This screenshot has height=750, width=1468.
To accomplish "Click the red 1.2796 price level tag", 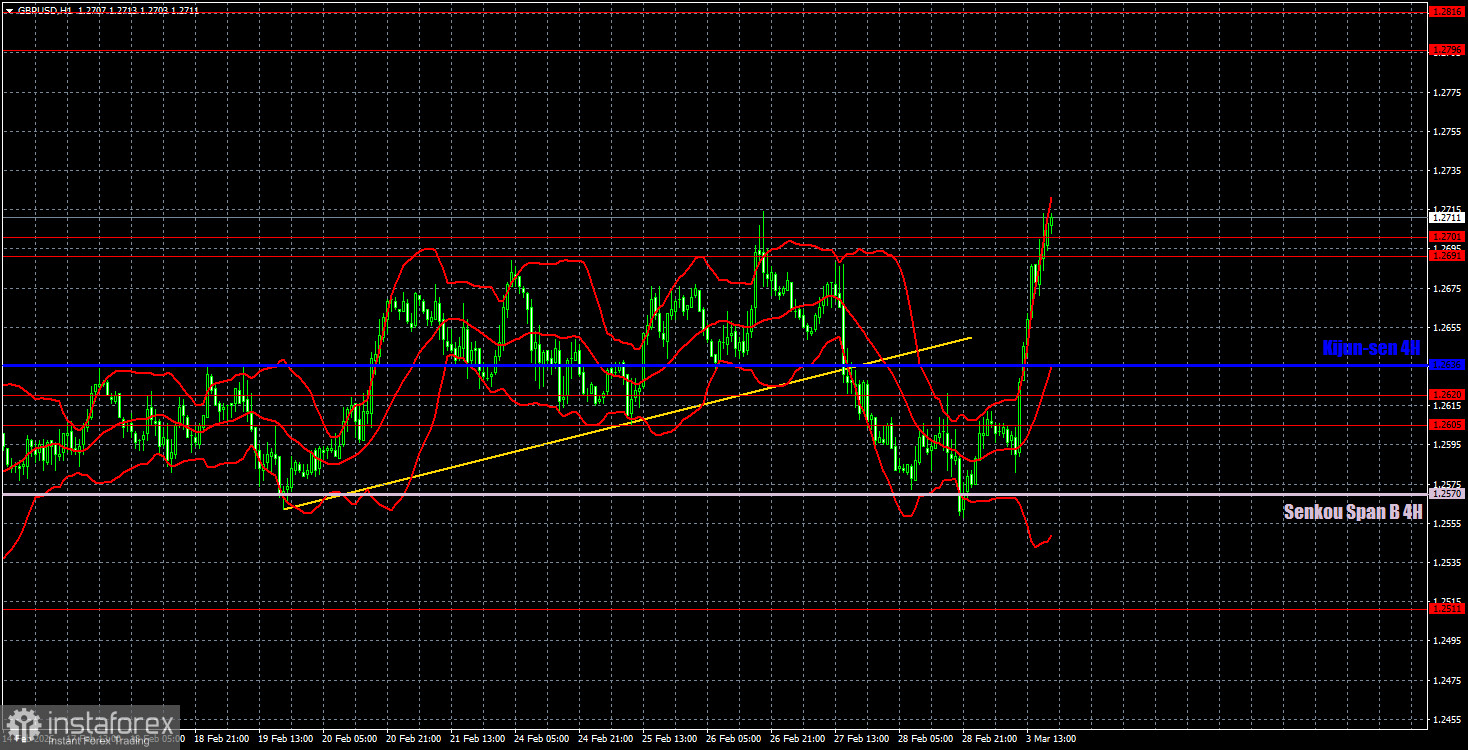I will (1447, 50).
